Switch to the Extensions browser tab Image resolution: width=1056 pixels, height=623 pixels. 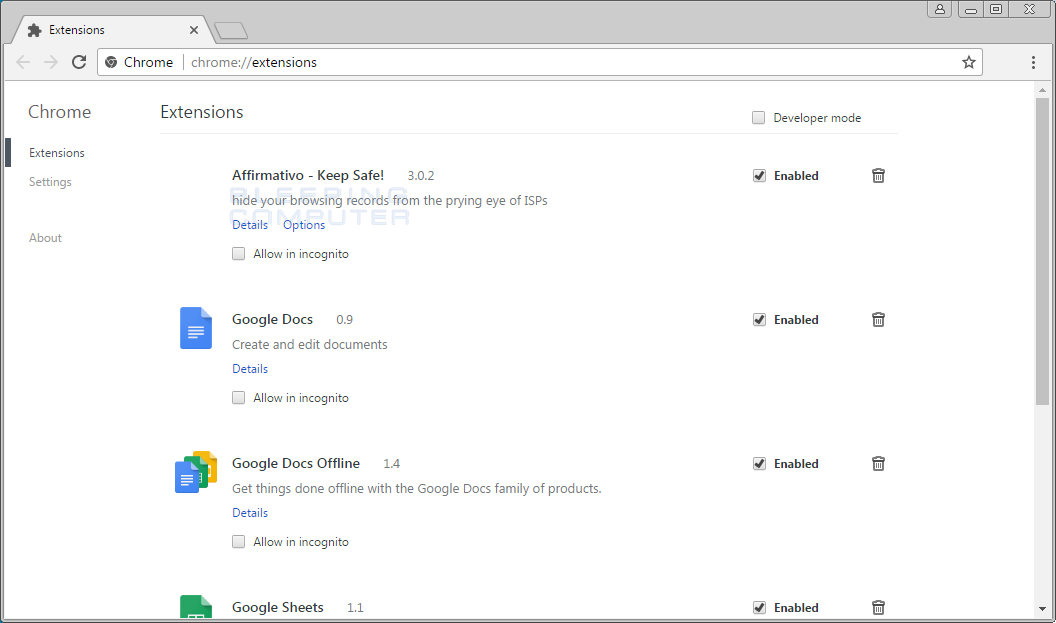(x=111, y=30)
